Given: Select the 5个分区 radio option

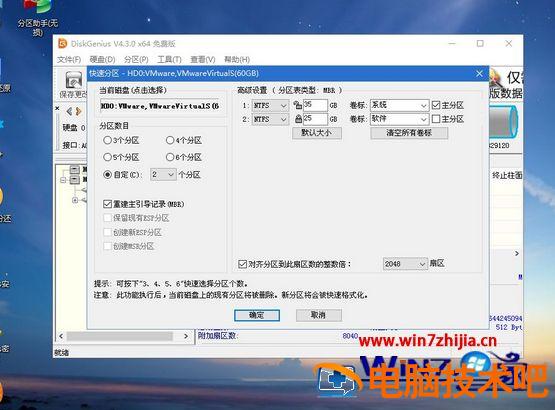Looking at the screenshot, I should (107, 157).
